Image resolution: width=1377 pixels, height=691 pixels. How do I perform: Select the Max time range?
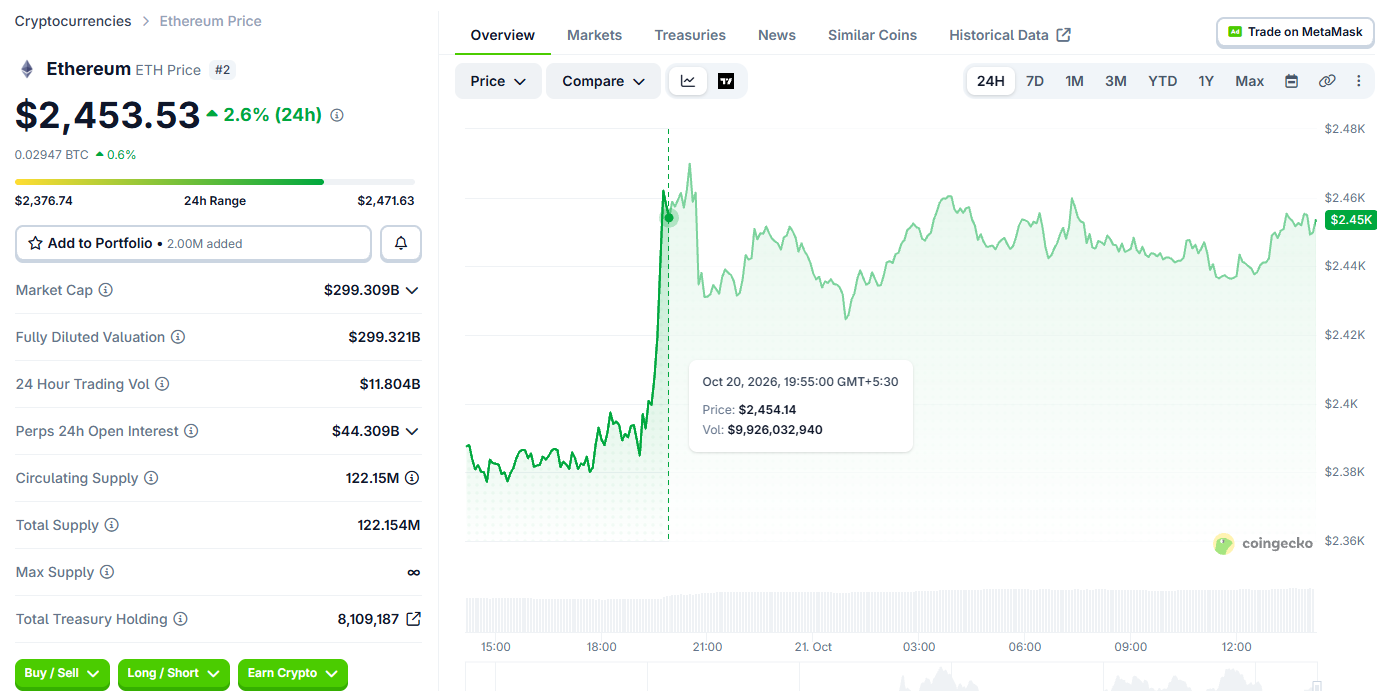pyautogui.click(x=1250, y=81)
